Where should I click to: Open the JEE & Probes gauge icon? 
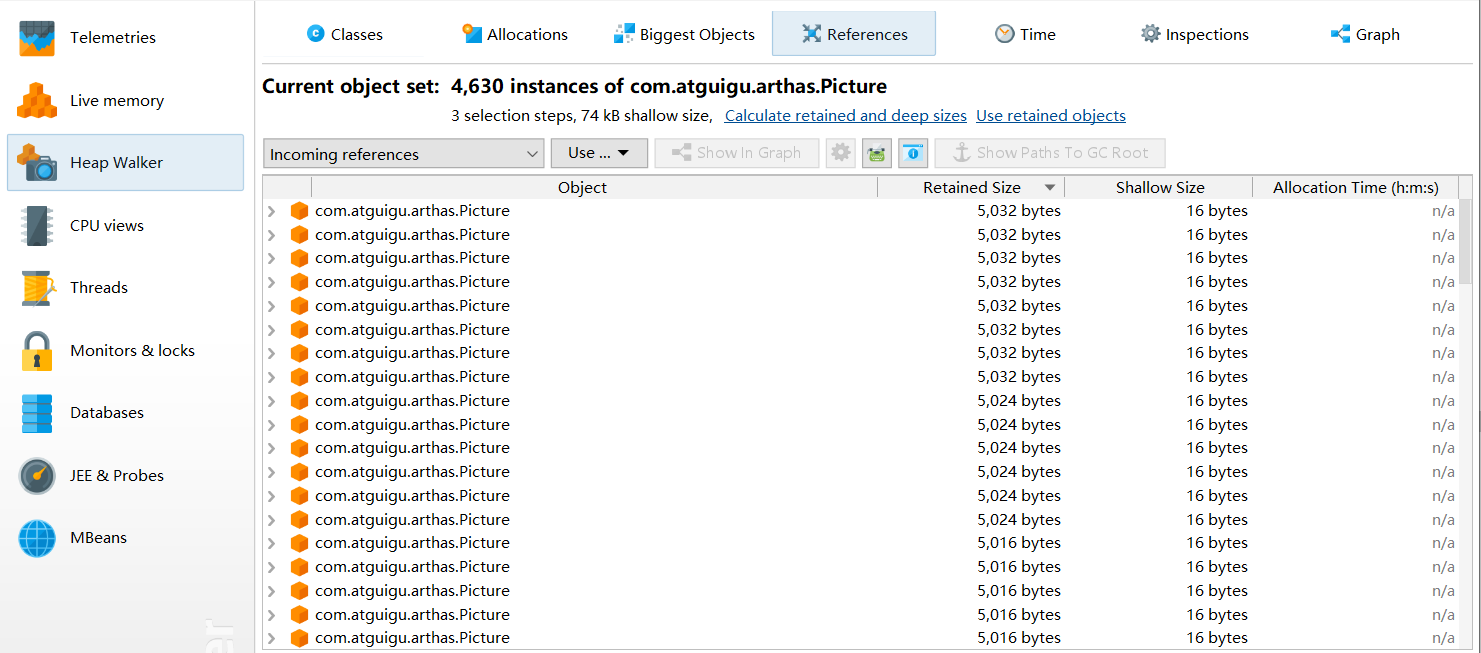[x=37, y=476]
